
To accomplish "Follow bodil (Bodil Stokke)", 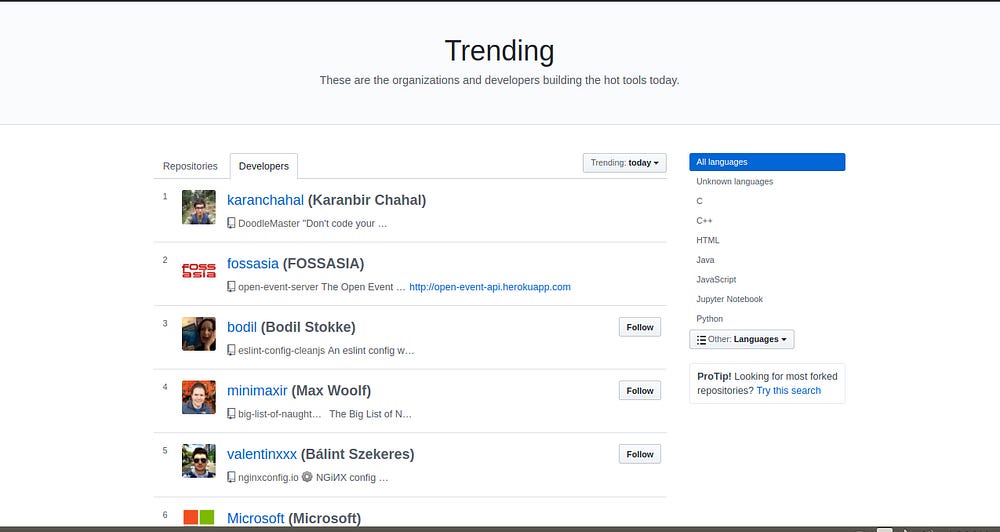I will click(x=639, y=327).
